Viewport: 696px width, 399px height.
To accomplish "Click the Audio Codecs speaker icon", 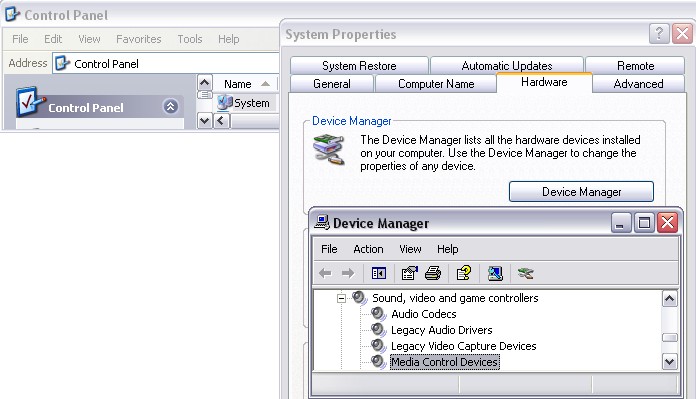I will point(379,314).
